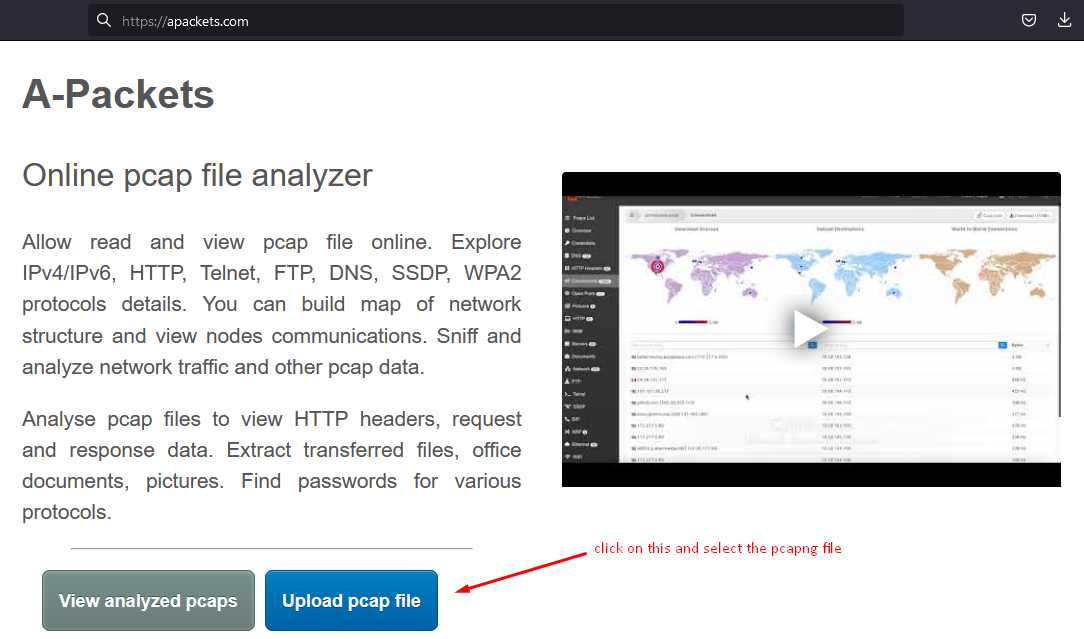Image resolution: width=1084 pixels, height=639 pixels.
Task: Select DNS item in the video sidebar
Action: tap(580, 255)
